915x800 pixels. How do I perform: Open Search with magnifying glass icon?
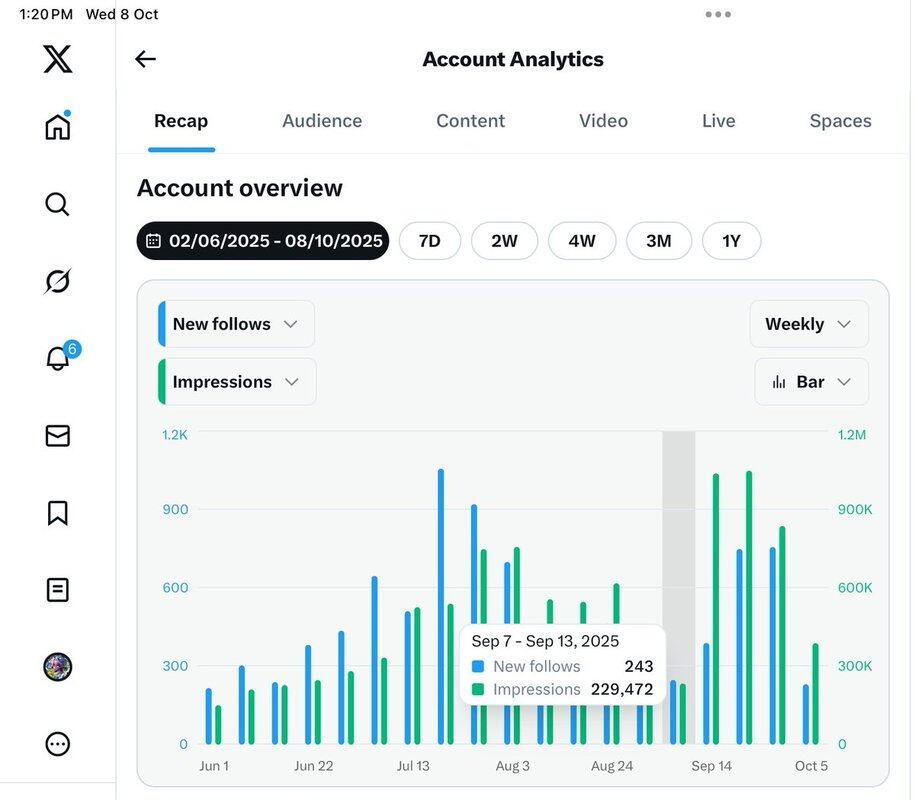click(x=58, y=205)
